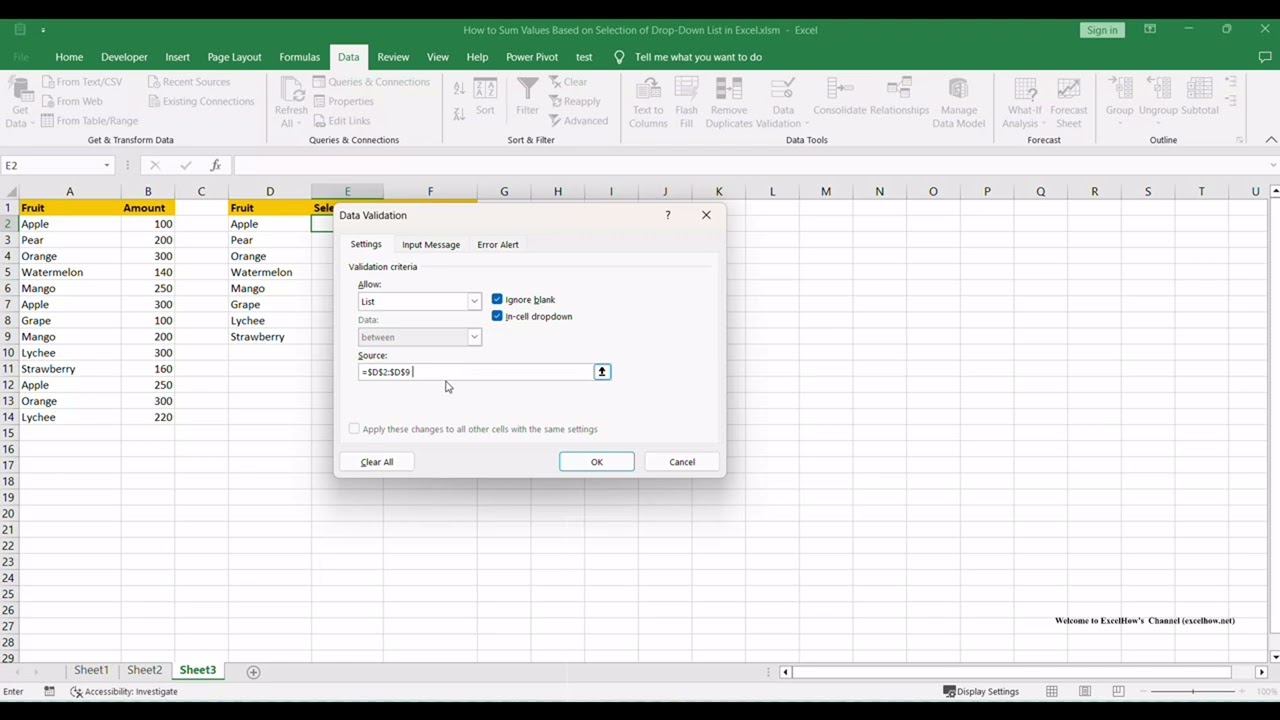Switch to Page Break Preview icon
Viewport: 1280px width, 720px height.
pyautogui.click(x=1118, y=691)
